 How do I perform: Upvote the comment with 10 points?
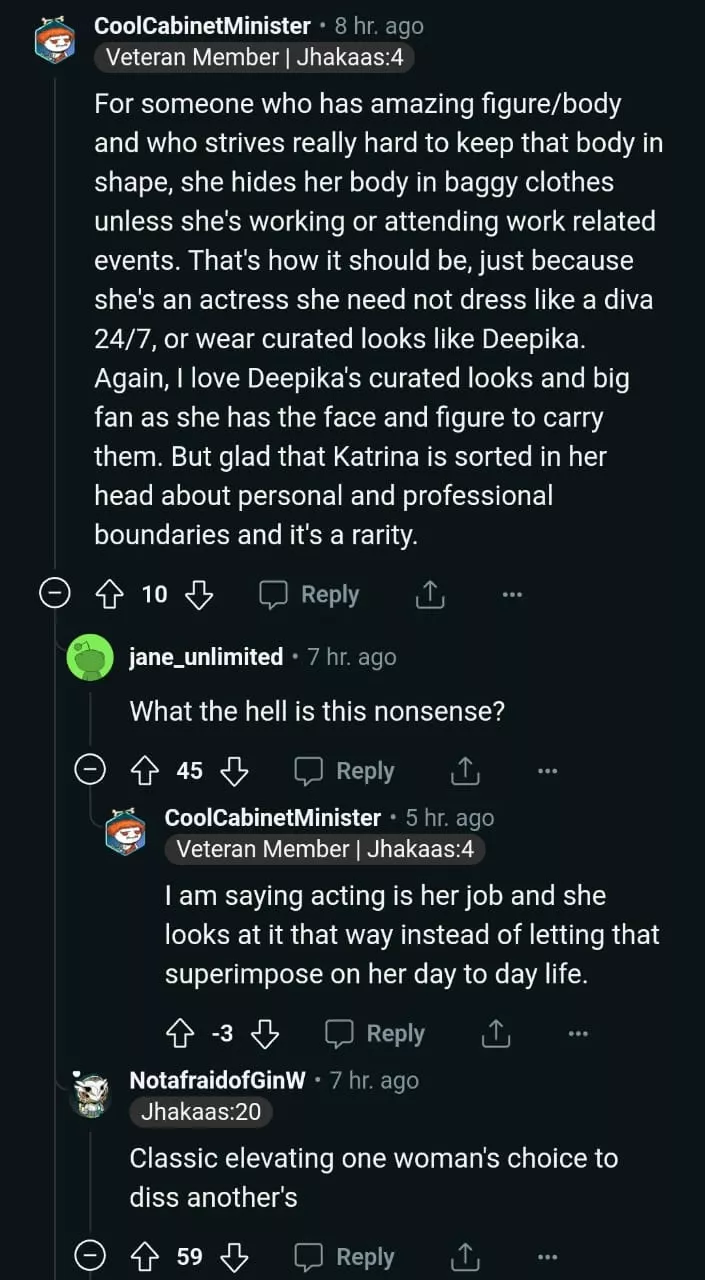(107, 595)
